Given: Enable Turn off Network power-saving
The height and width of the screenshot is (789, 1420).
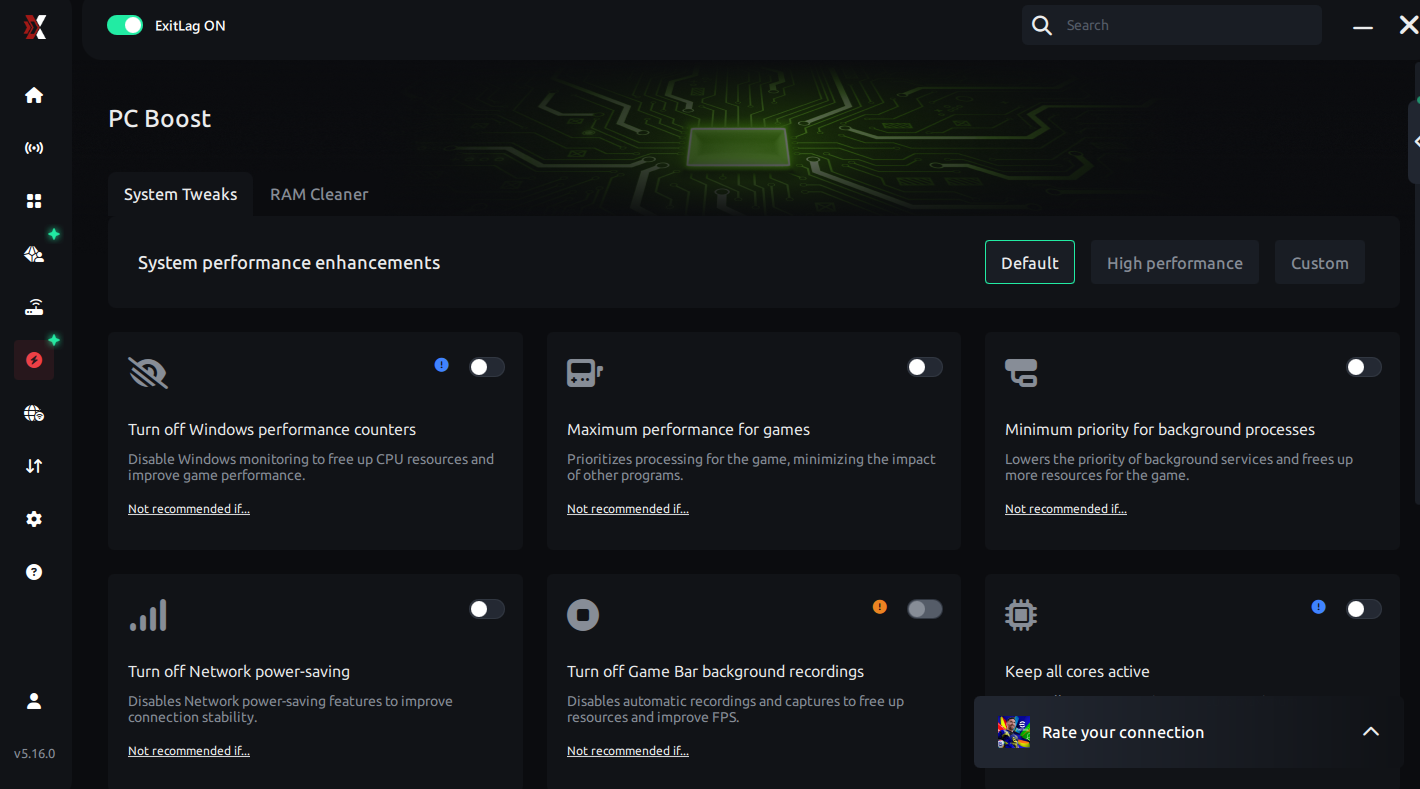Looking at the screenshot, I should tap(487, 609).
